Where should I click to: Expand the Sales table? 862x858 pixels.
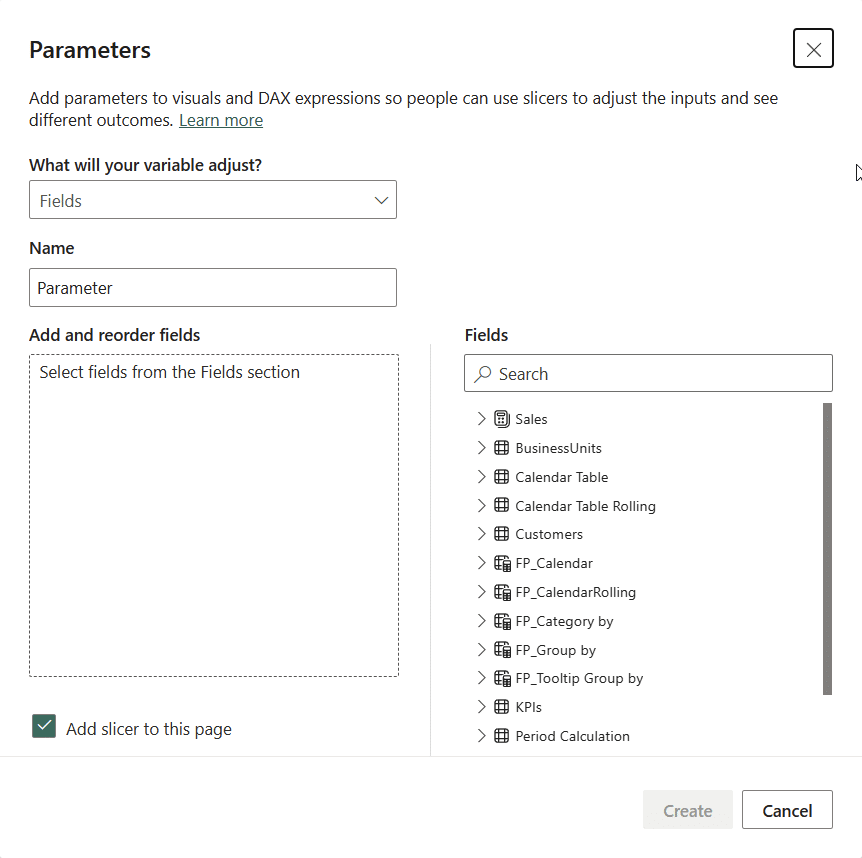(x=481, y=419)
